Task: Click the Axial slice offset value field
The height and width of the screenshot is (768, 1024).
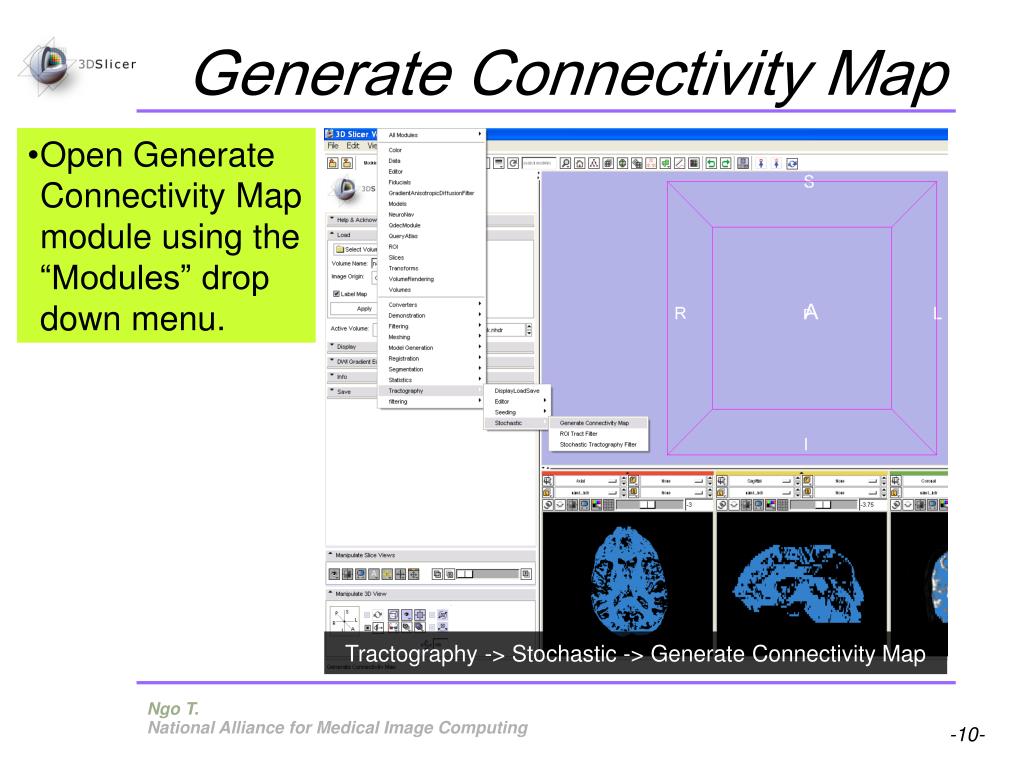Action: [x=699, y=505]
